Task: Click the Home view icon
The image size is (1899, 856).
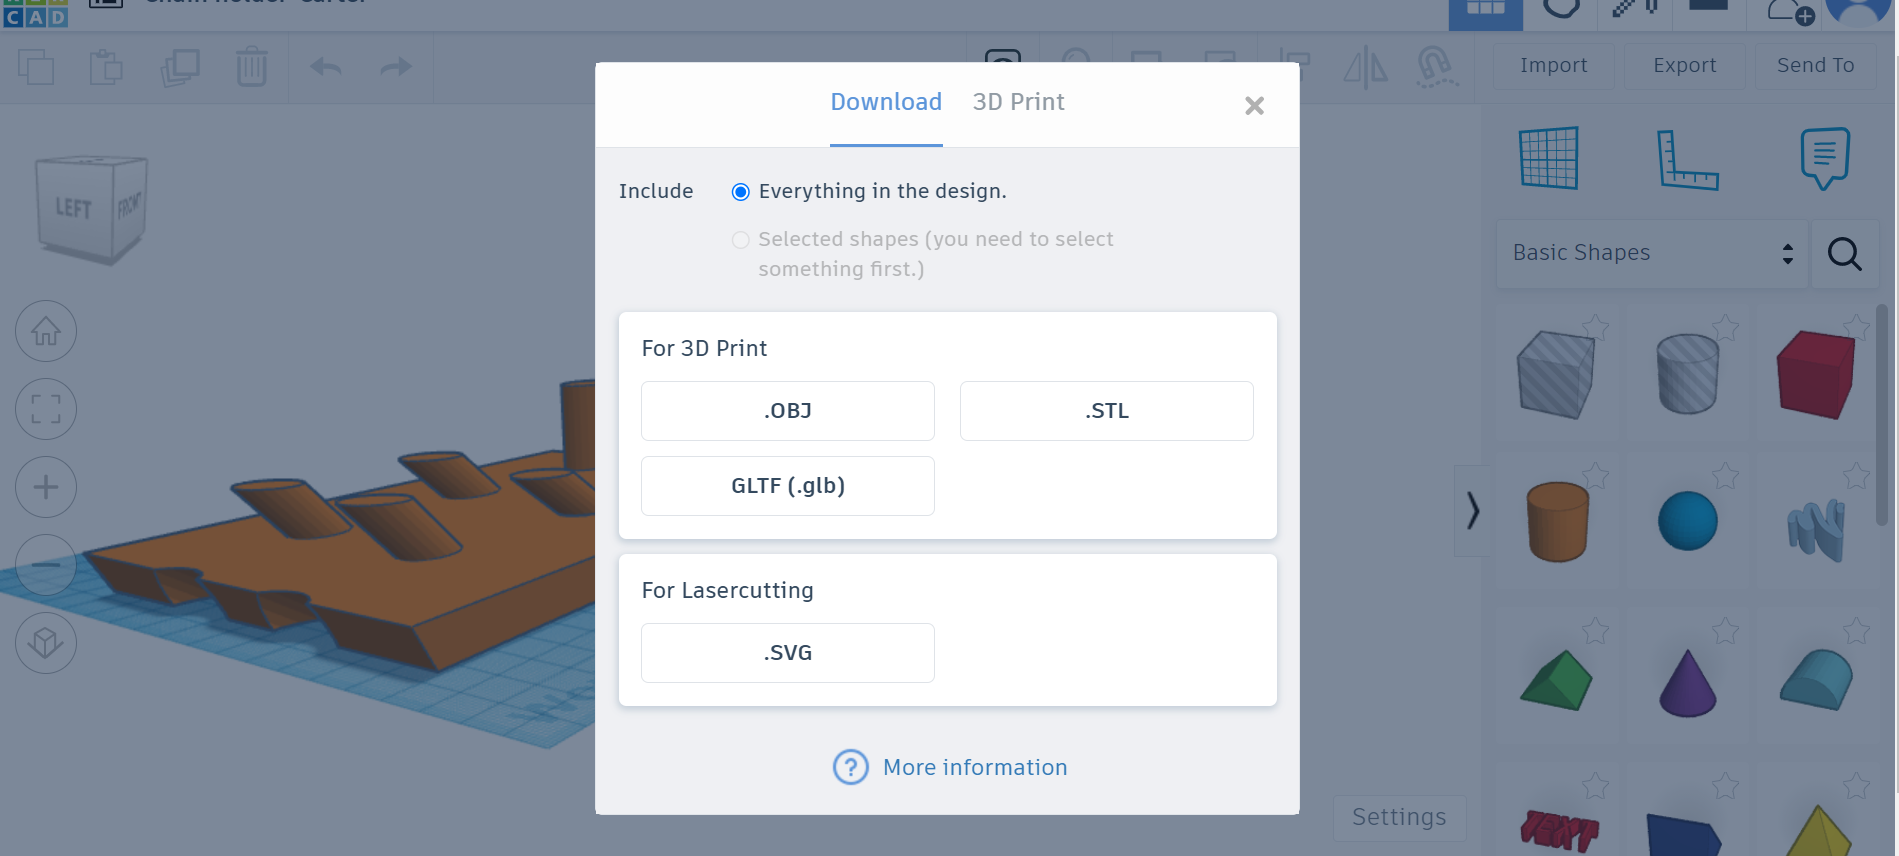Action: (x=46, y=331)
